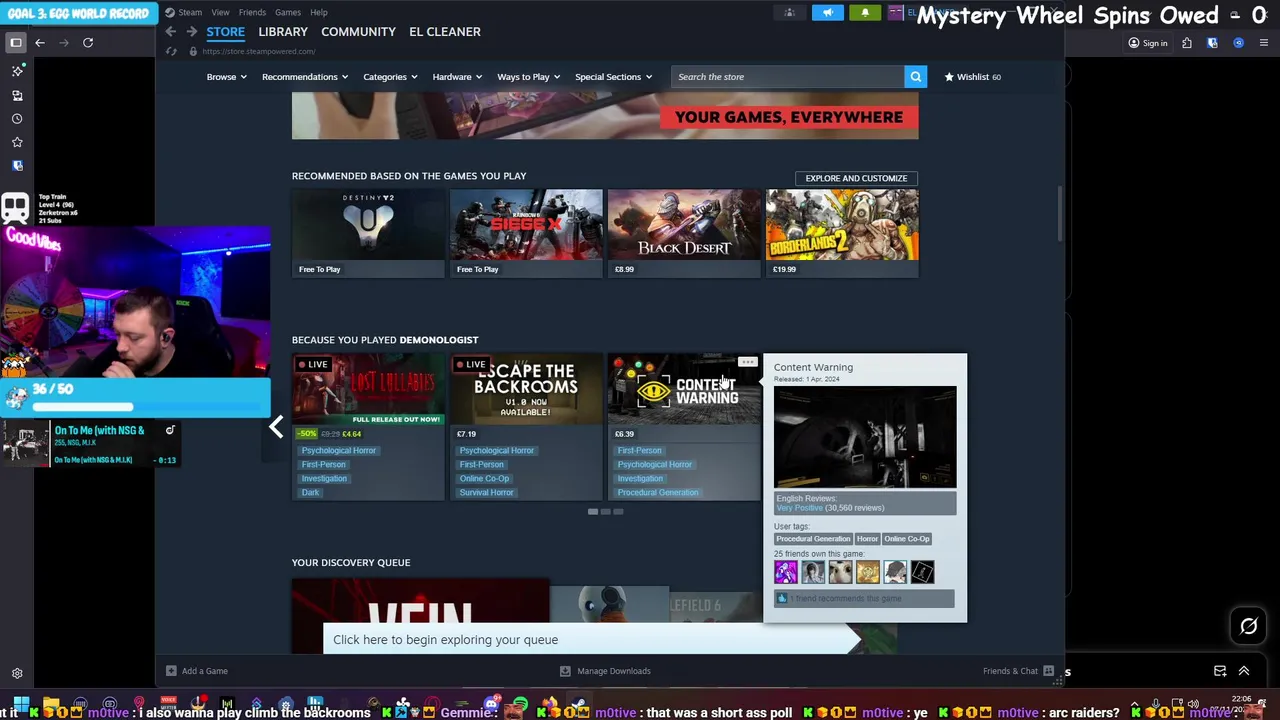Open Steam announcements megaphone button
This screenshot has width=1280, height=720.
click(x=827, y=13)
